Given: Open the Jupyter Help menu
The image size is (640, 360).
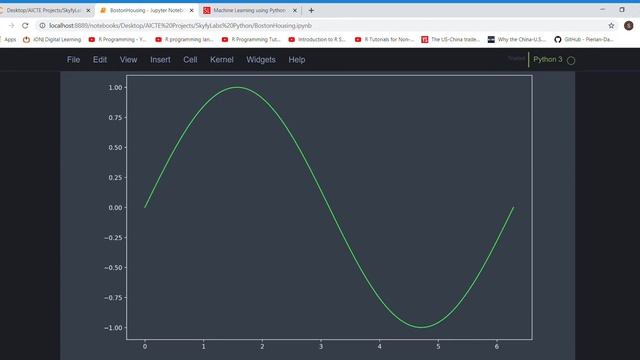Looking at the screenshot, I should point(297,60).
